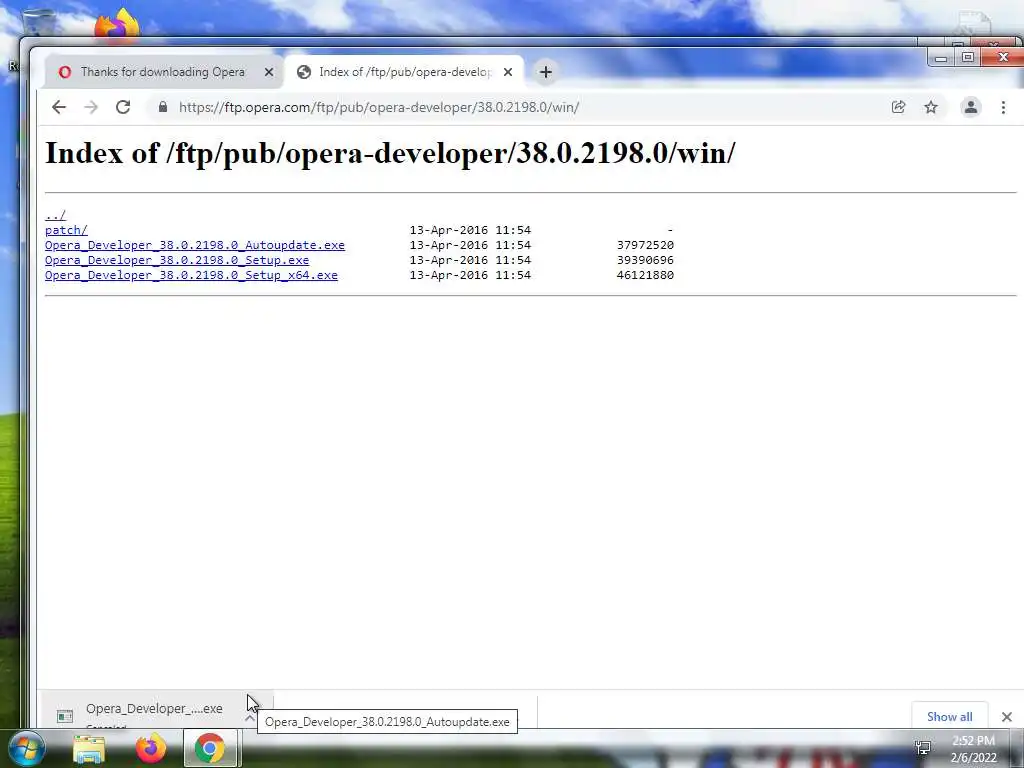Reload the page with the refresh icon
Screen dimensions: 1024x768
click(123, 107)
